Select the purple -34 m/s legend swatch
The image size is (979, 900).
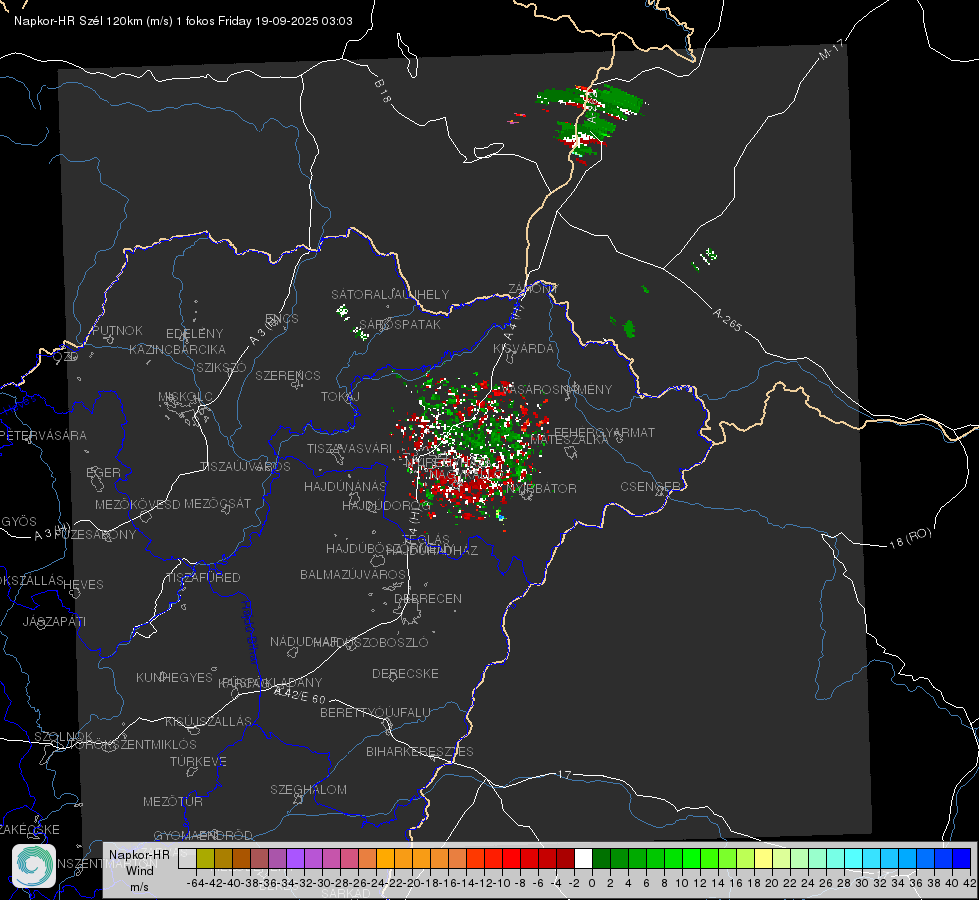pos(295,858)
